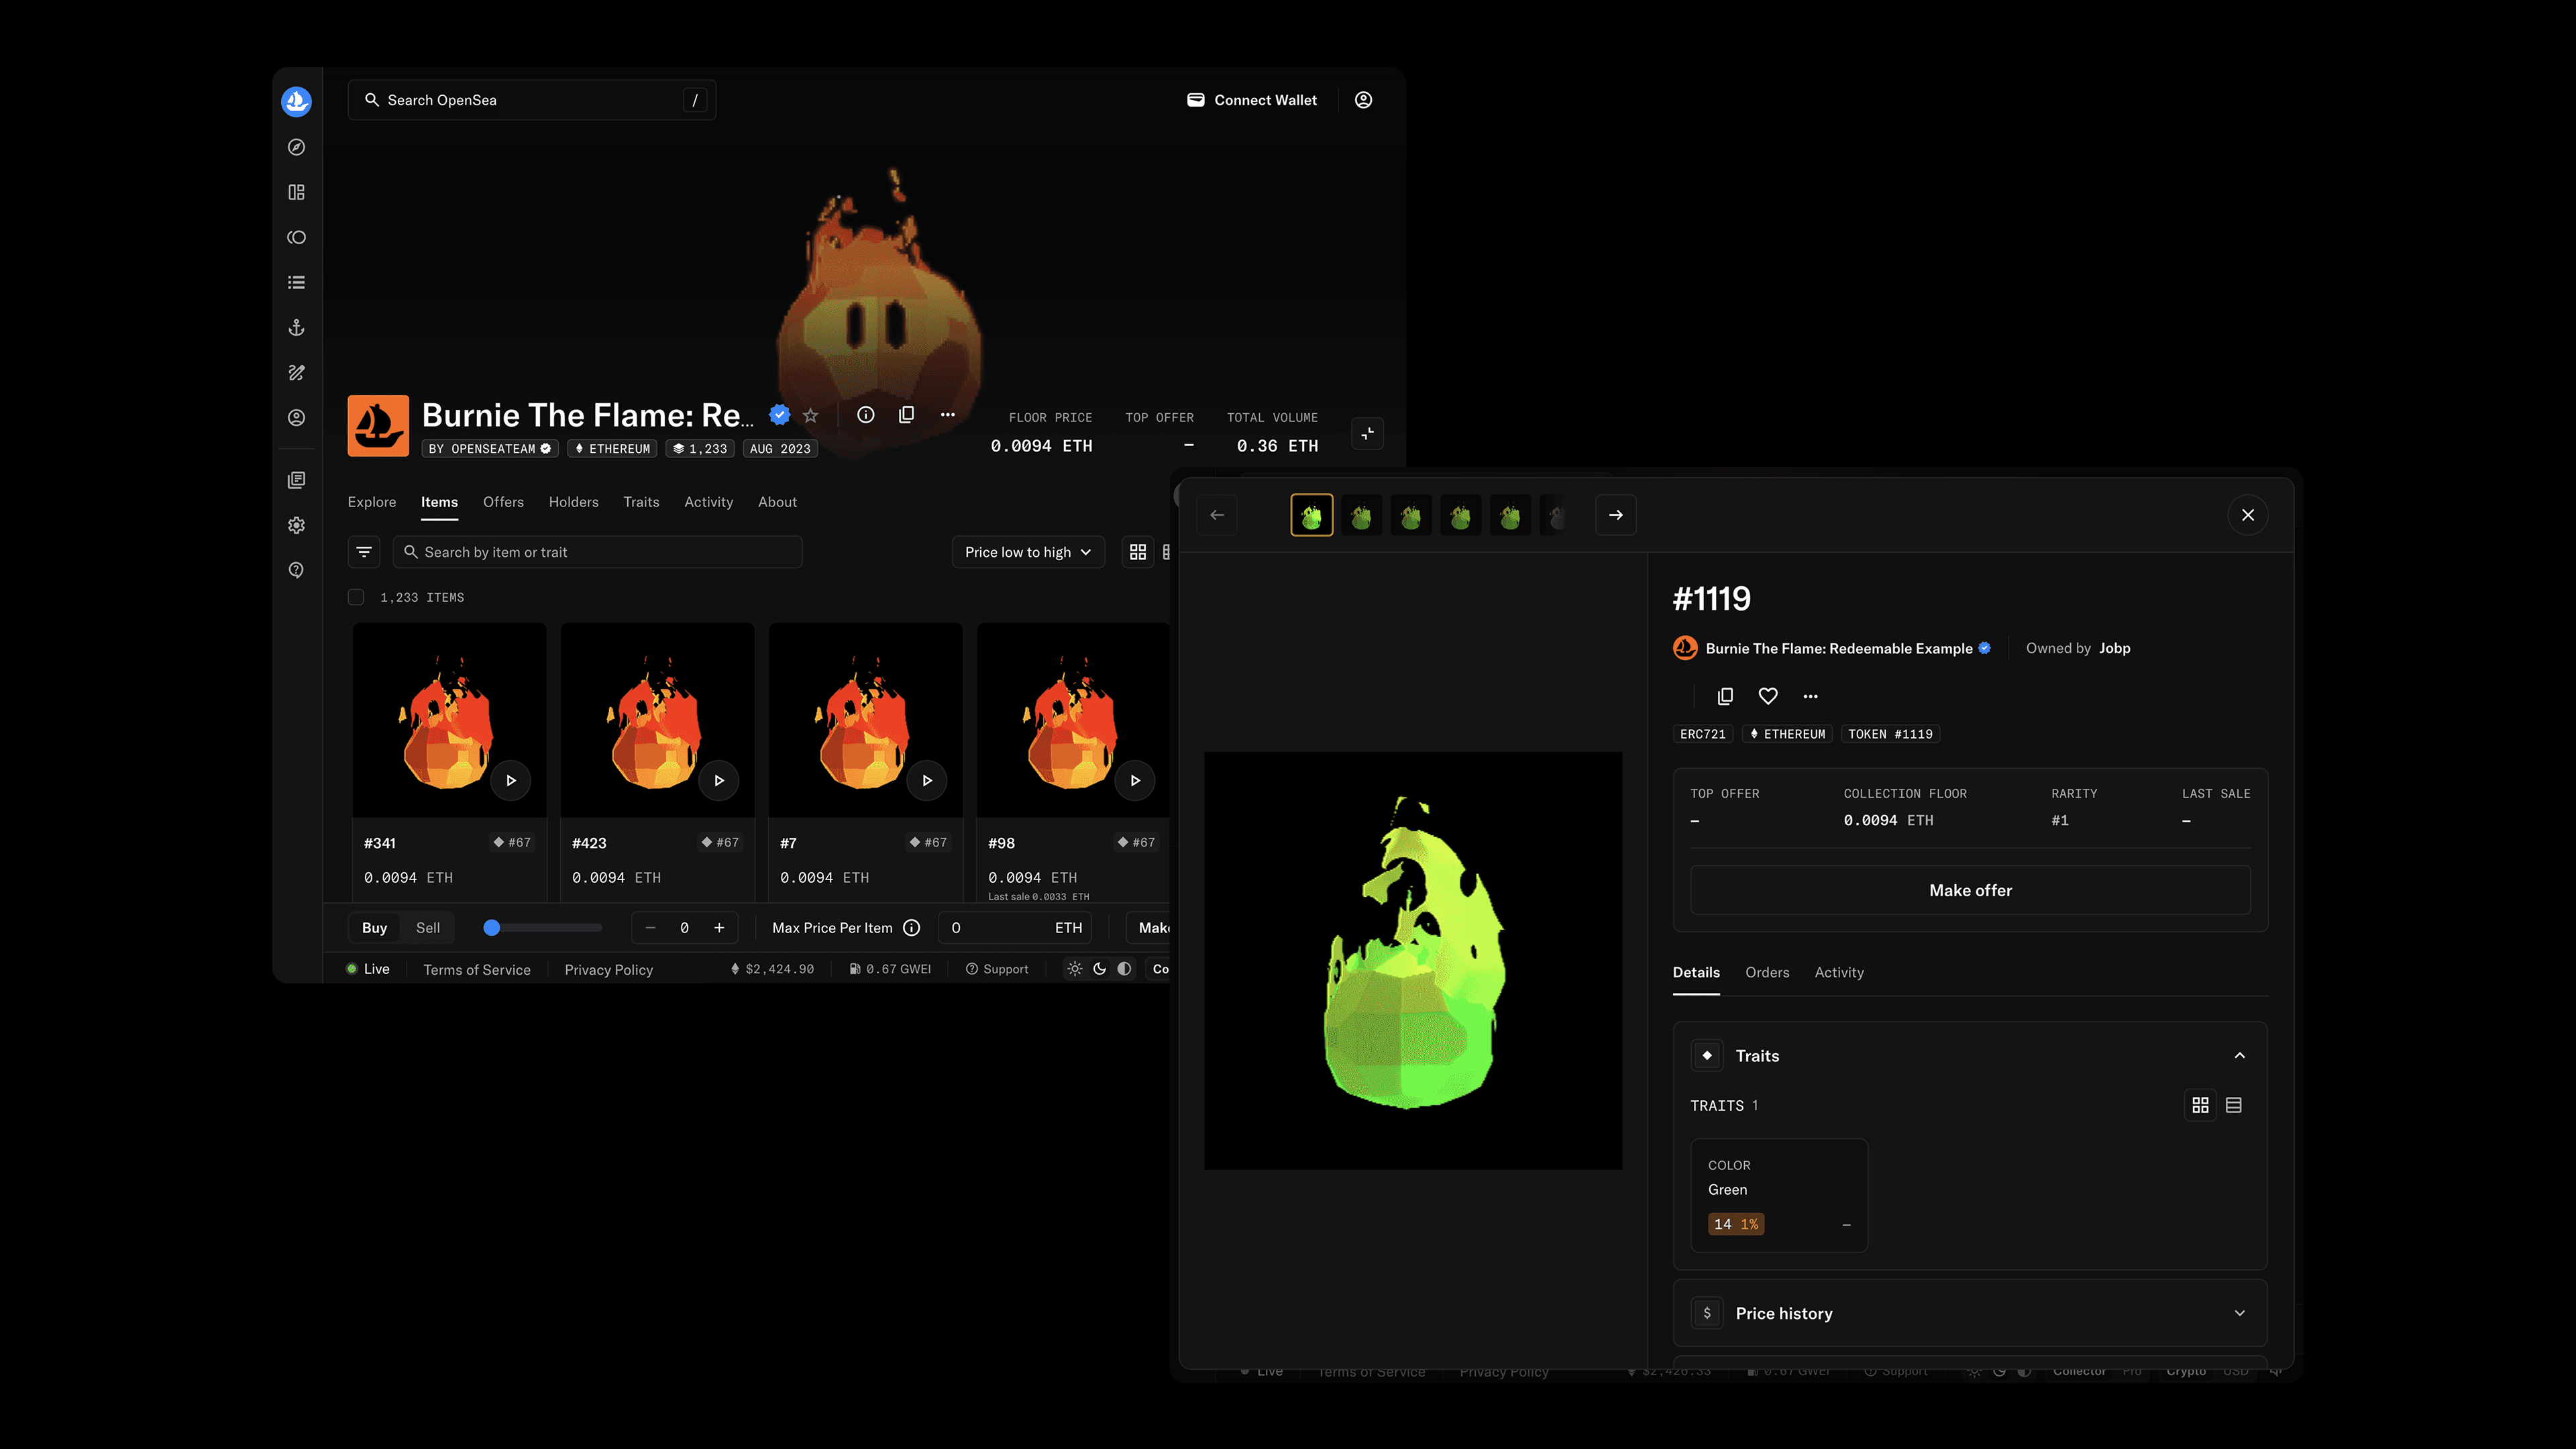Click the Search OpenSea field

(532, 100)
